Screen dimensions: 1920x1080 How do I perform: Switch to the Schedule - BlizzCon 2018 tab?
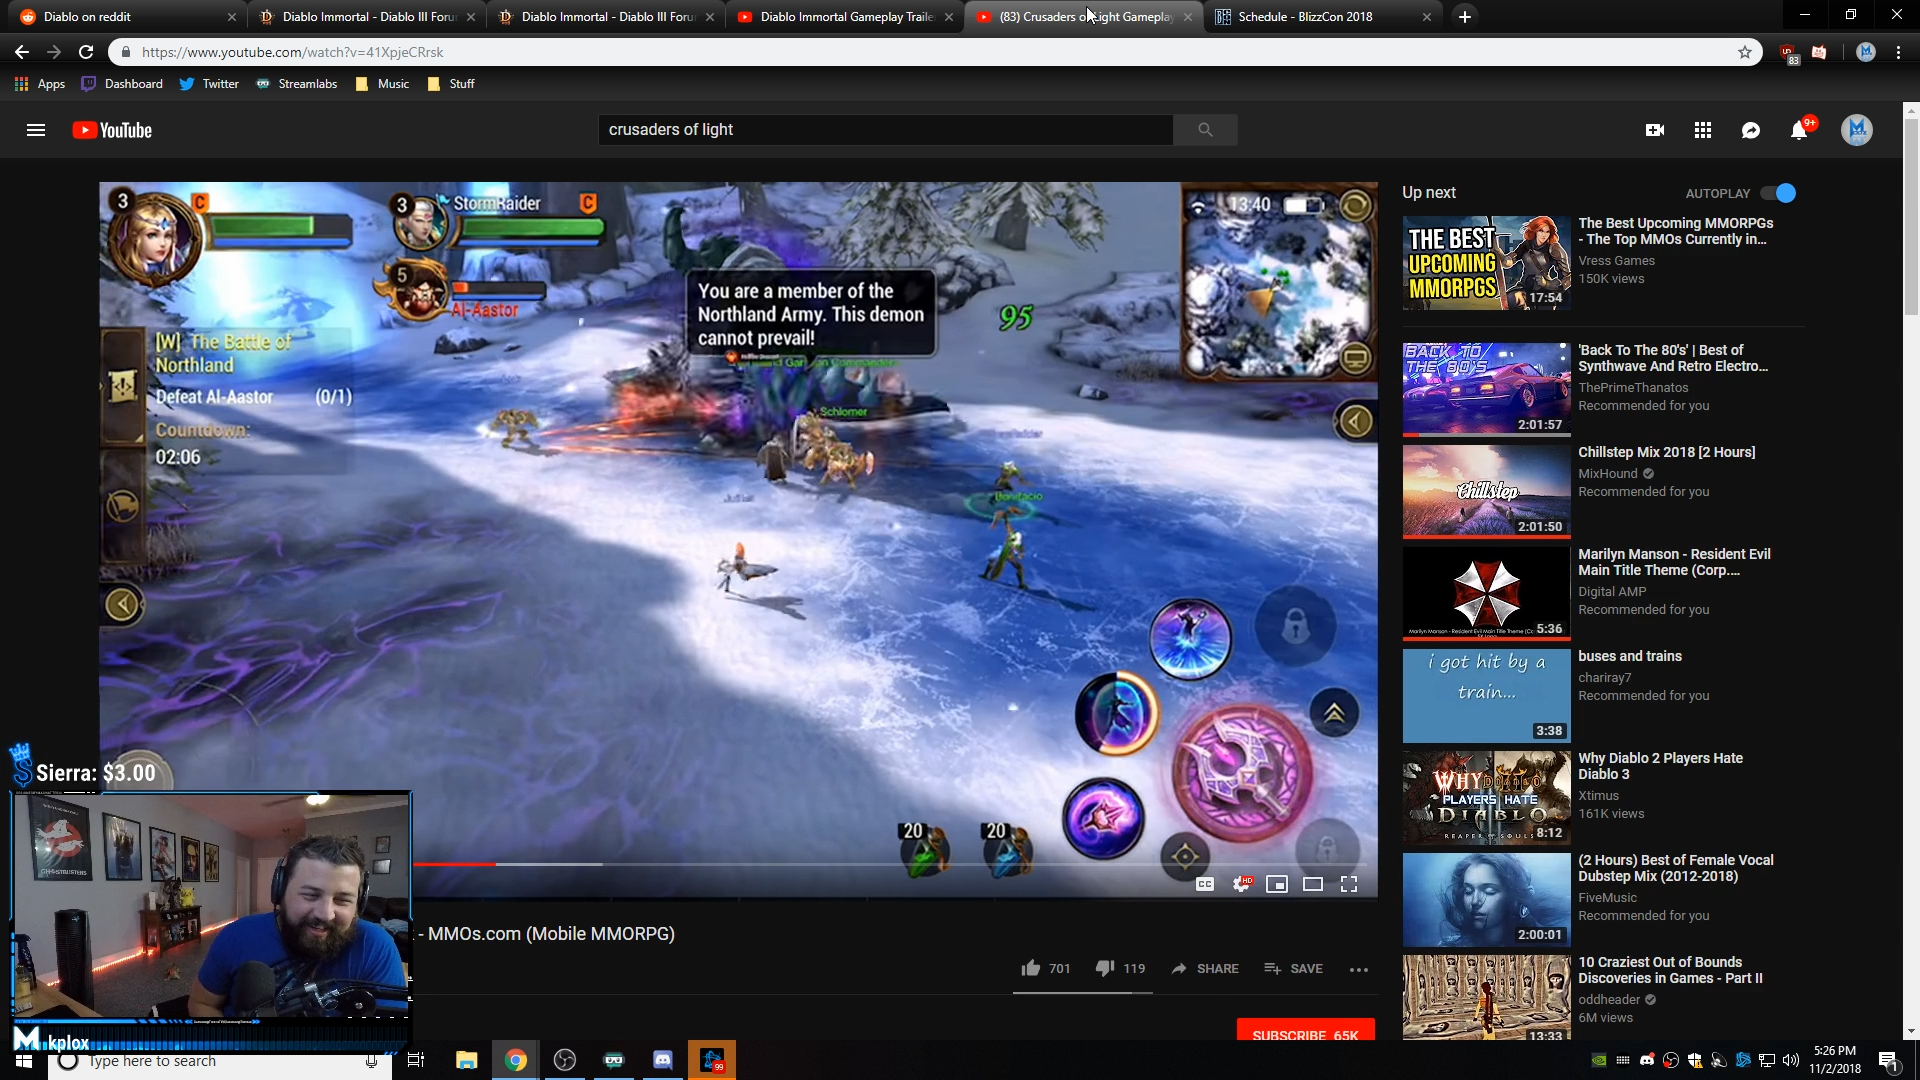1322,16
